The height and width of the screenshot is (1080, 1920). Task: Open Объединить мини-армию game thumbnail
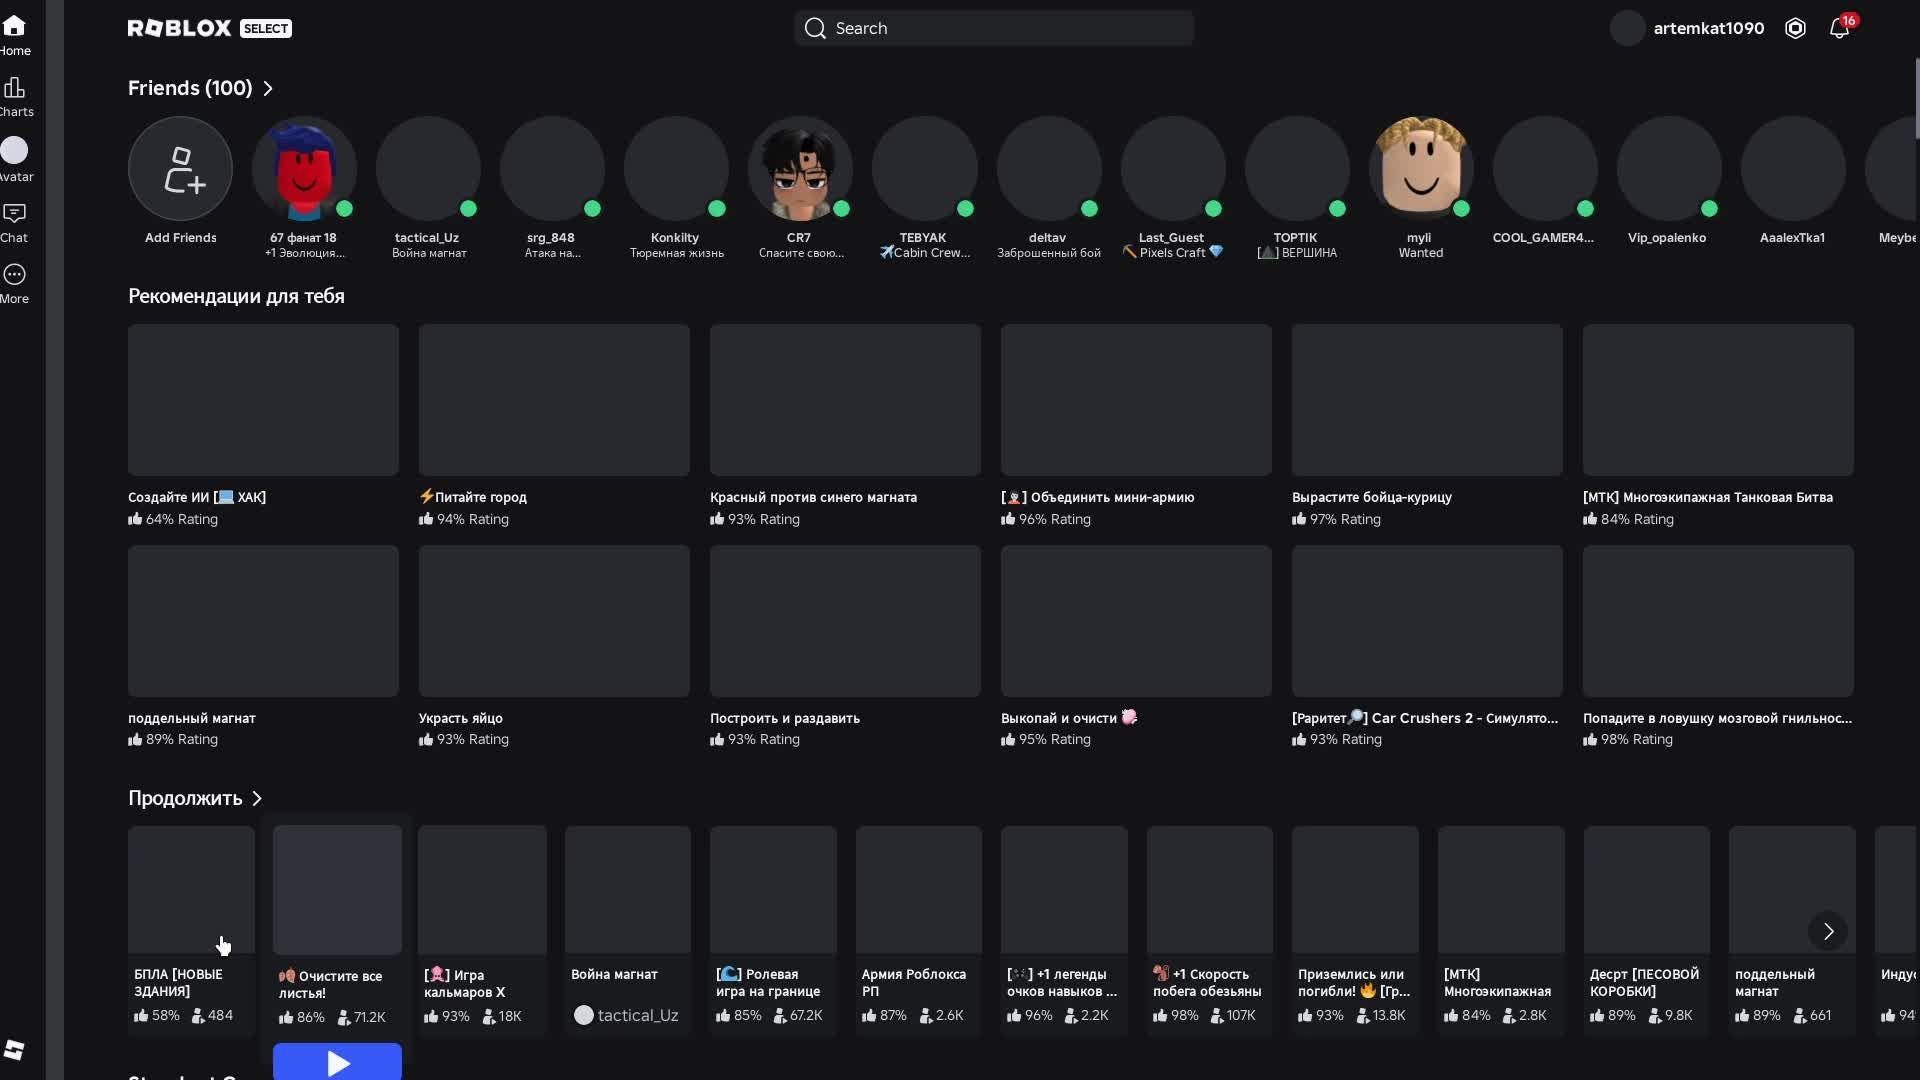tap(1136, 400)
